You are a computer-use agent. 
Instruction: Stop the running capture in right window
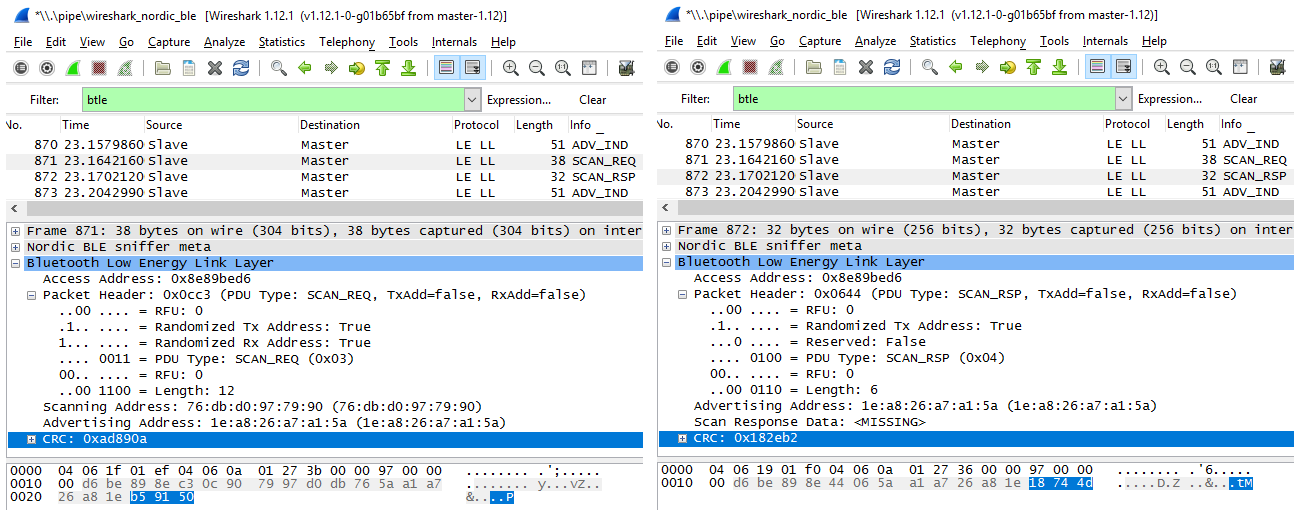750,67
